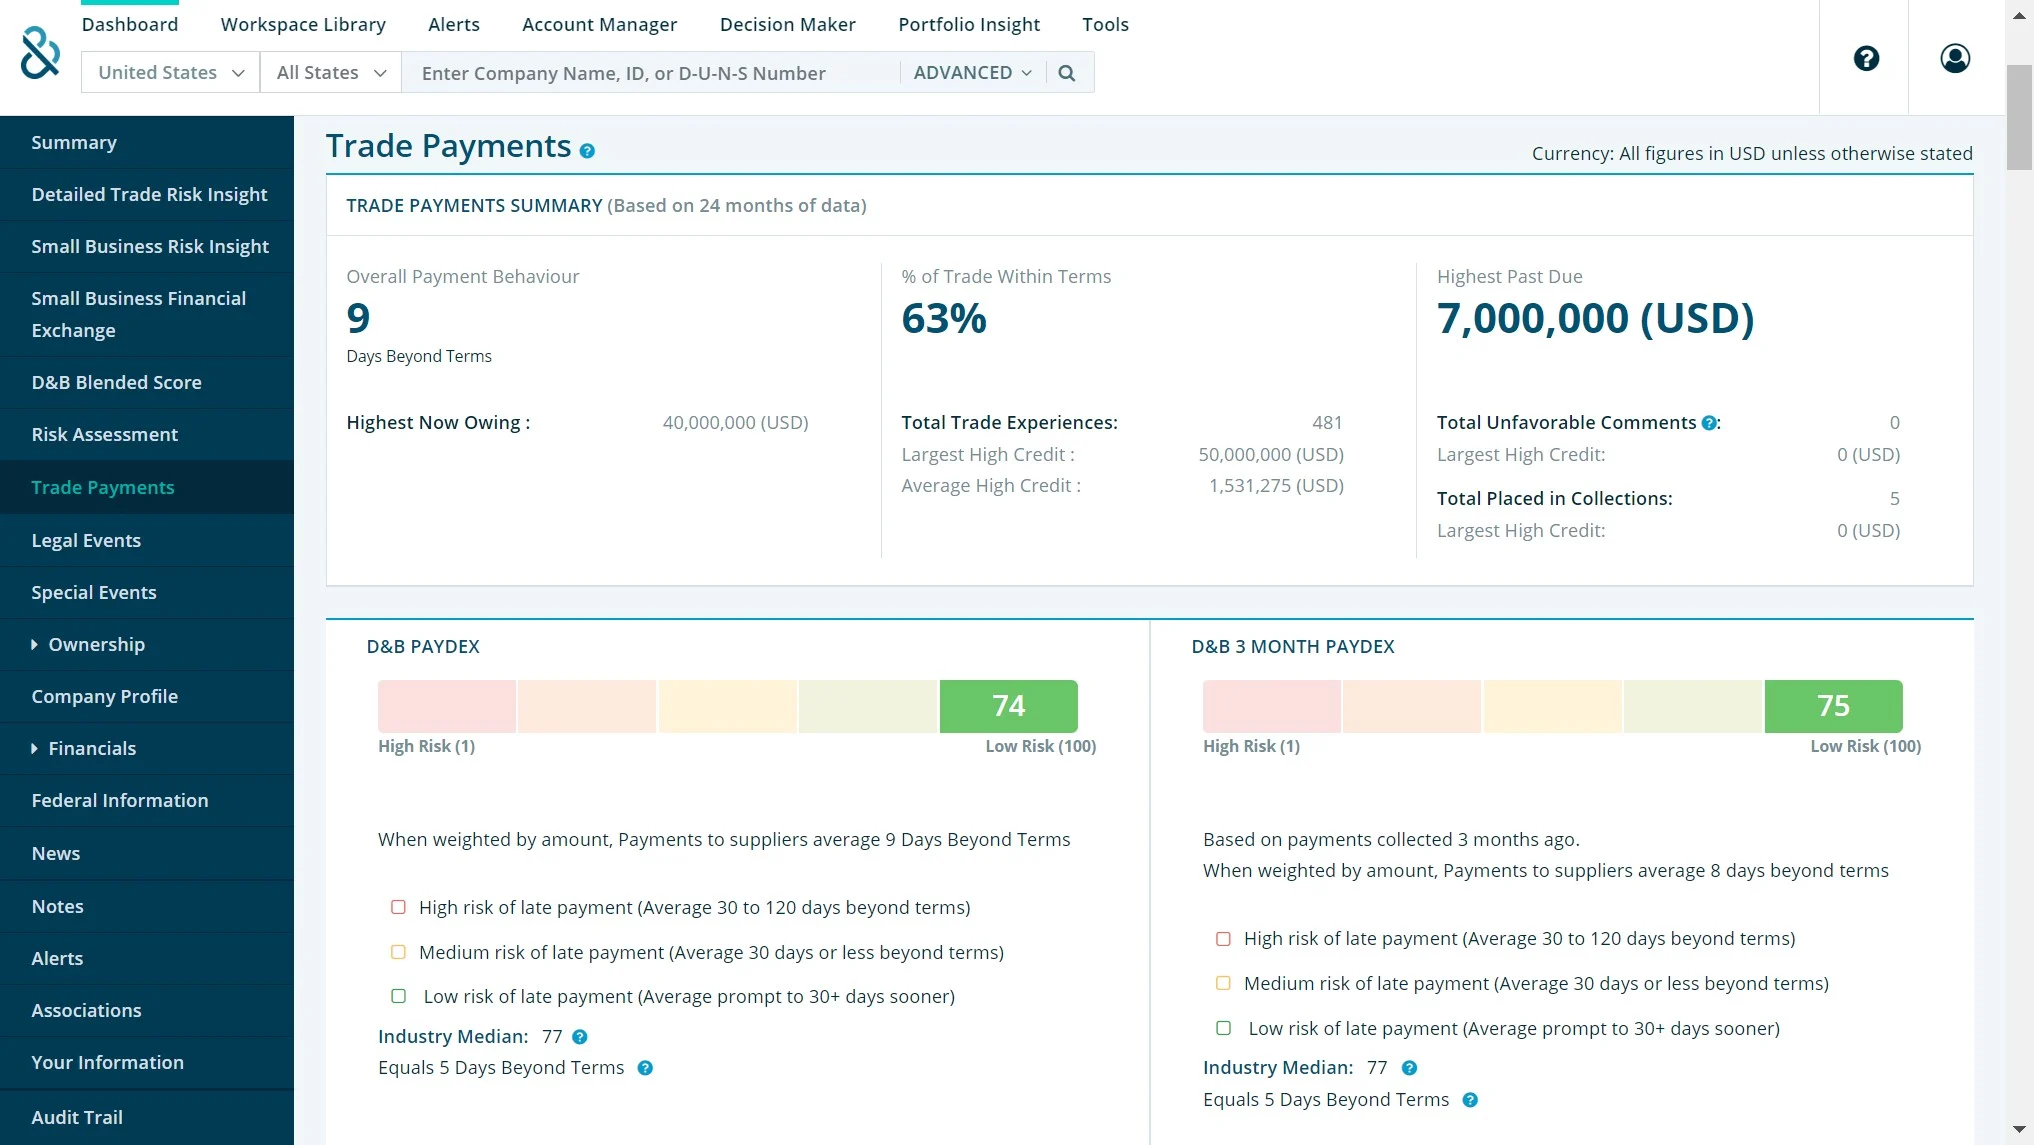
Task: Click green Low risk legend box under 3 Month PAYDEX
Action: pos(1223,1028)
